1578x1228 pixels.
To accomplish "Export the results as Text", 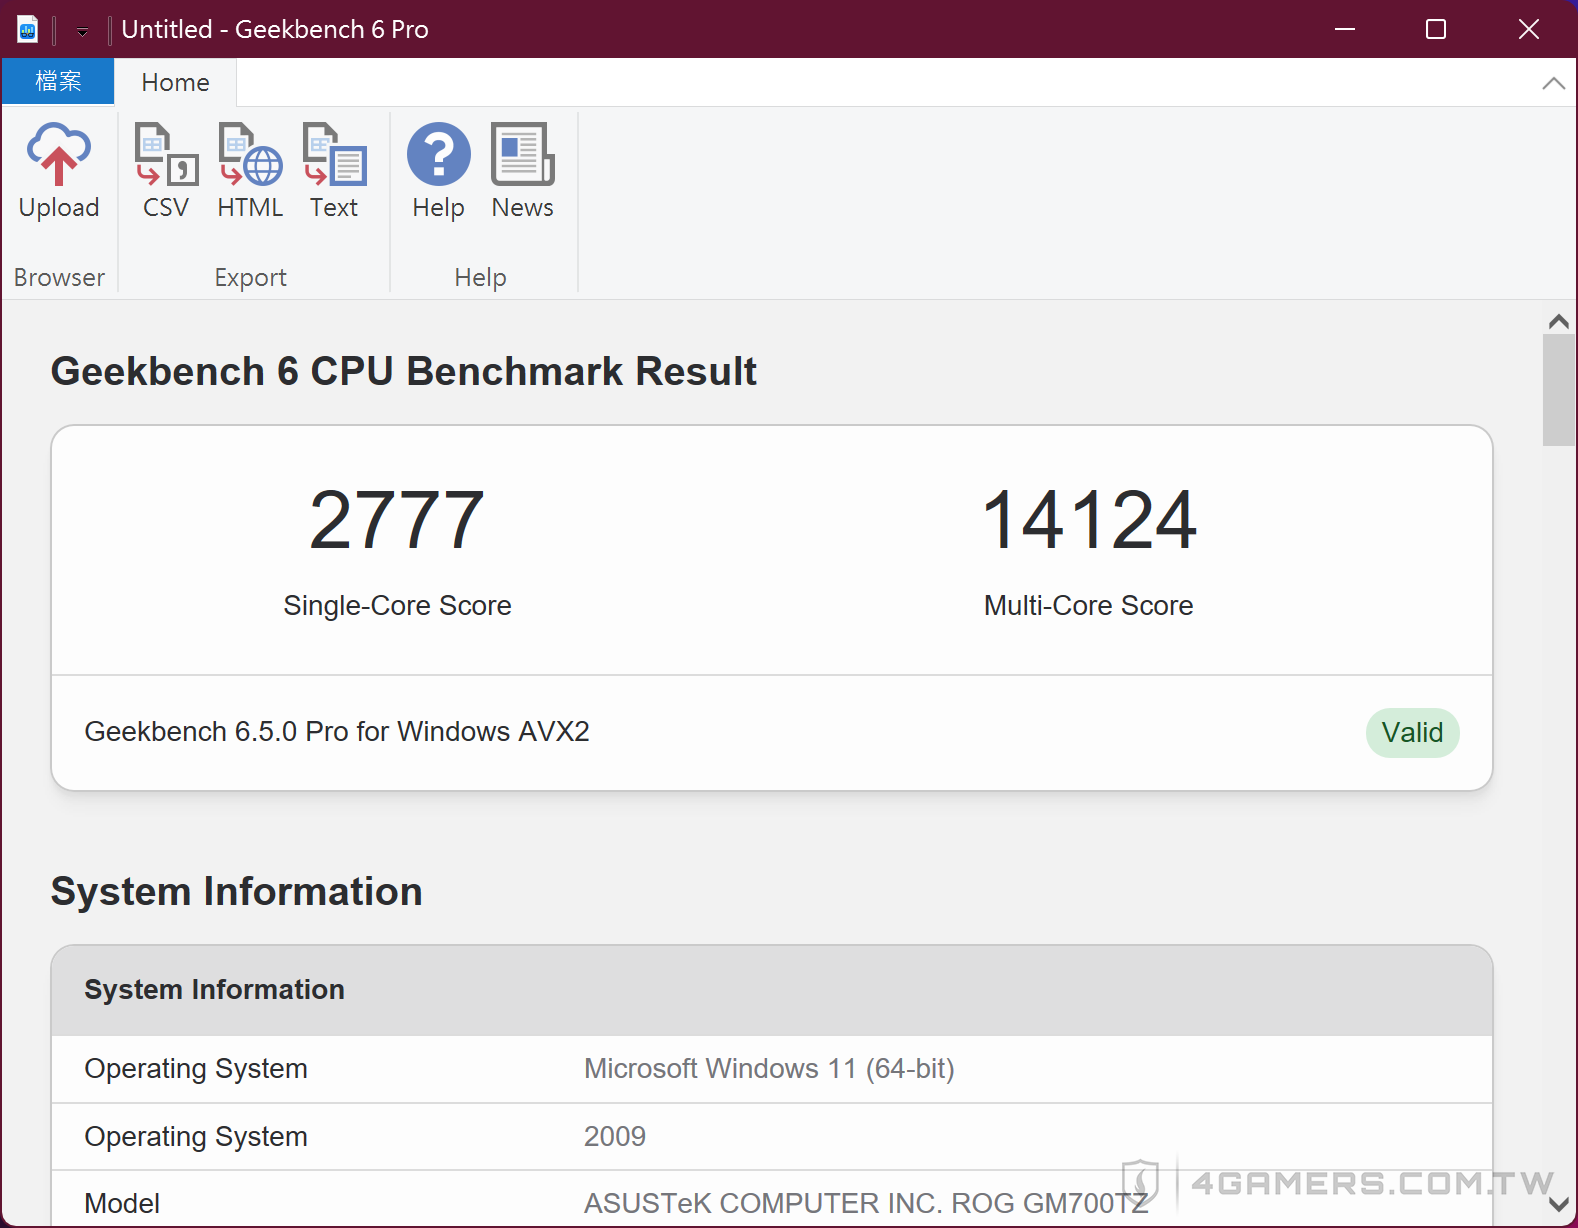I will (x=334, y=171).
